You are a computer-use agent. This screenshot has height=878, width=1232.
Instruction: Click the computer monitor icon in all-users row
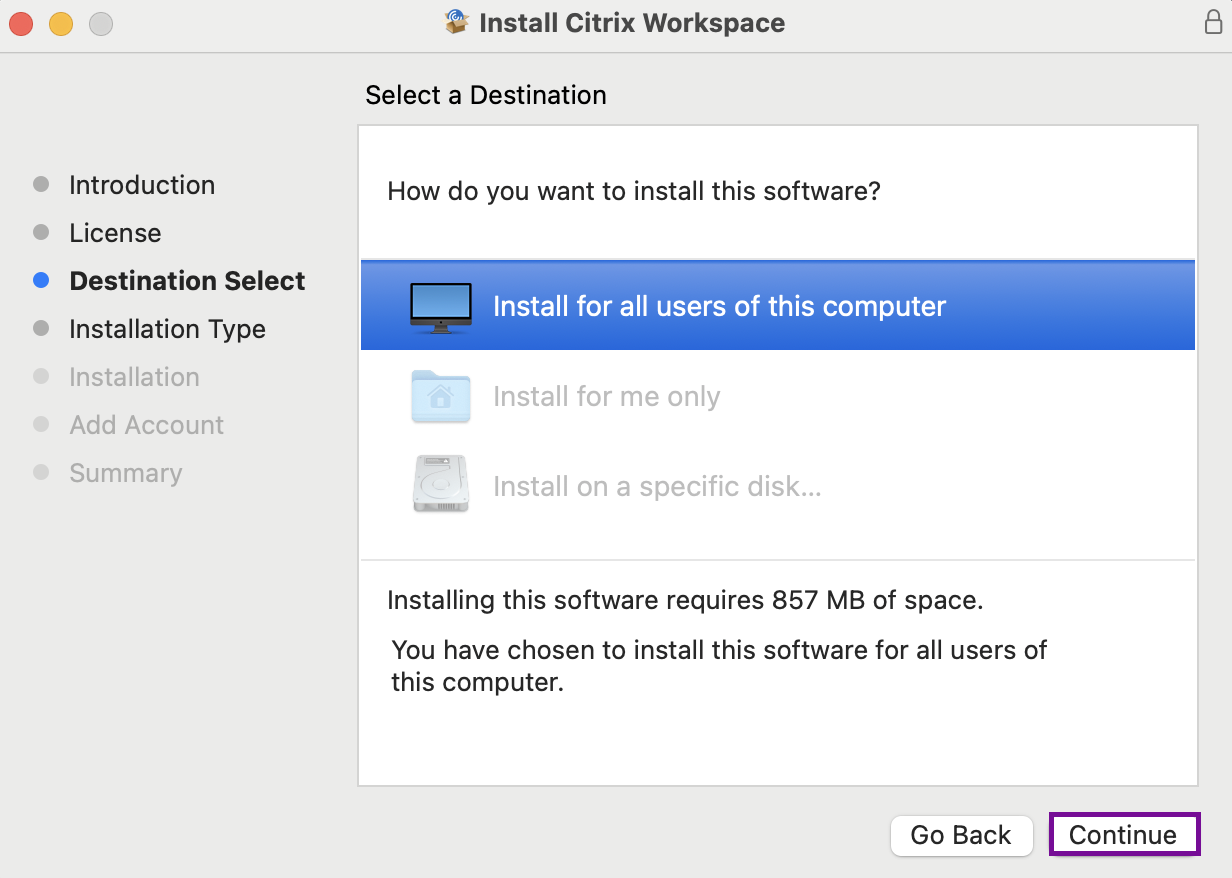tap(441, 307)
